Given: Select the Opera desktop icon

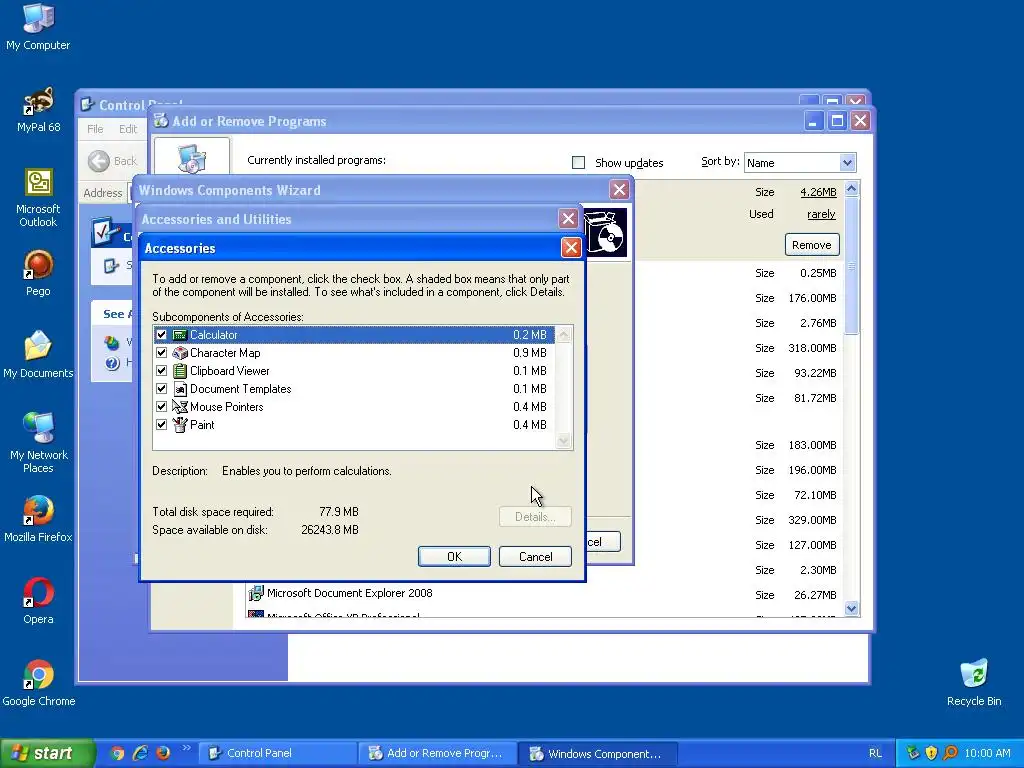Looking at the screenshot, I should coord(38,602).
